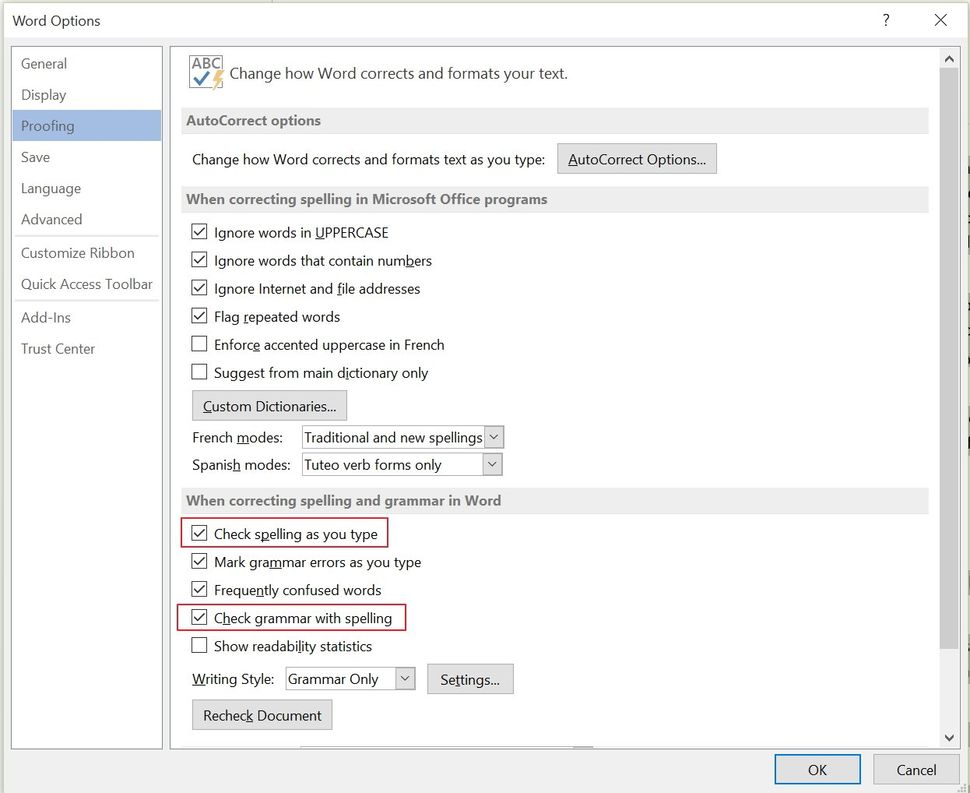The height and width of the screenshot is (793, 970).
Task: Disable Flag repeated words
Action: pyautogui.click(x=199, y=316)
